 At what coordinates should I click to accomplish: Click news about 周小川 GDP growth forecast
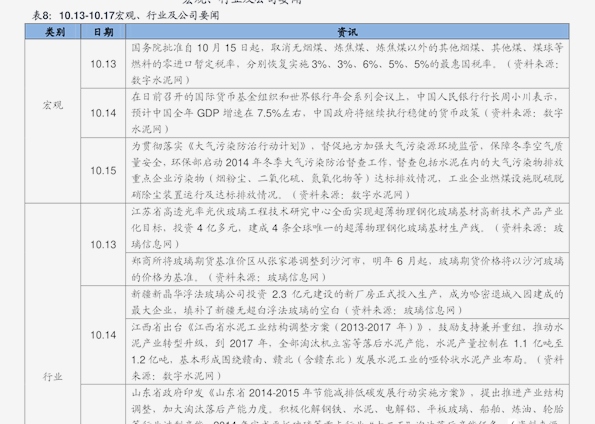tap(347, 113)
